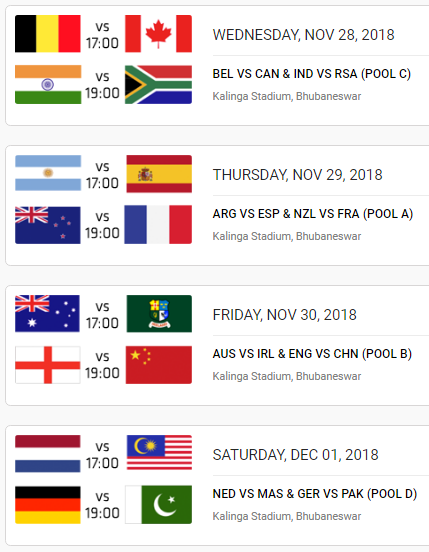Open ARG VS ESP & NZL VS FRA link
The image size is (429, 552).
point(313,214)
